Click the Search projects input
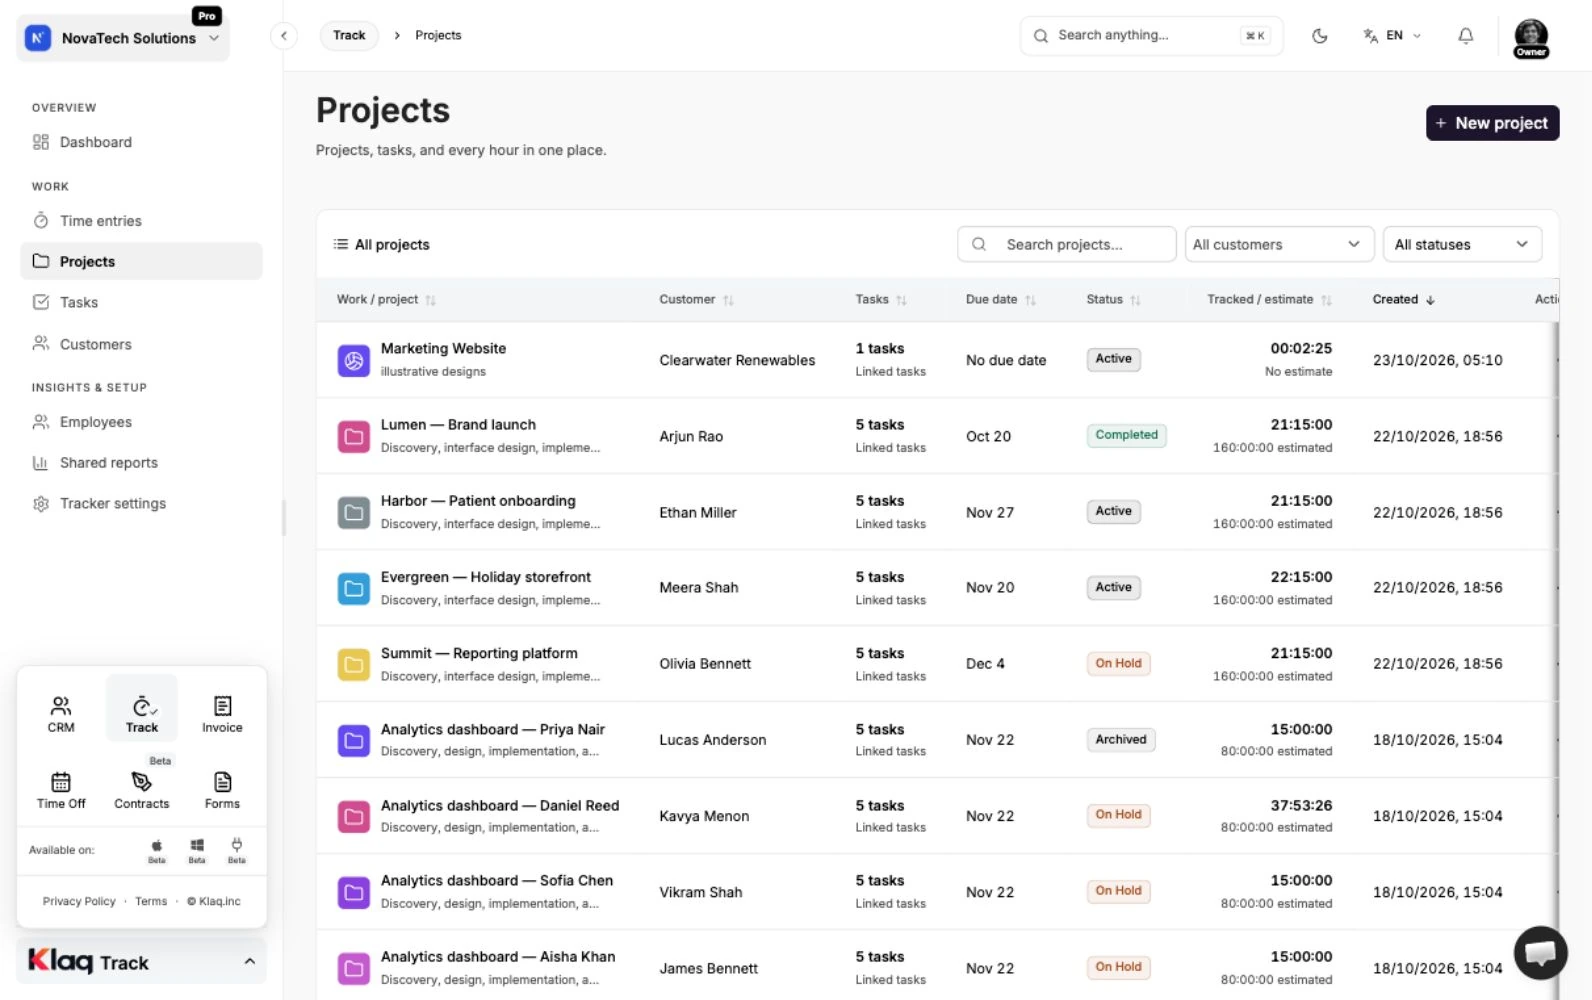The image size is (1592, 1000). coord(1066,245)
